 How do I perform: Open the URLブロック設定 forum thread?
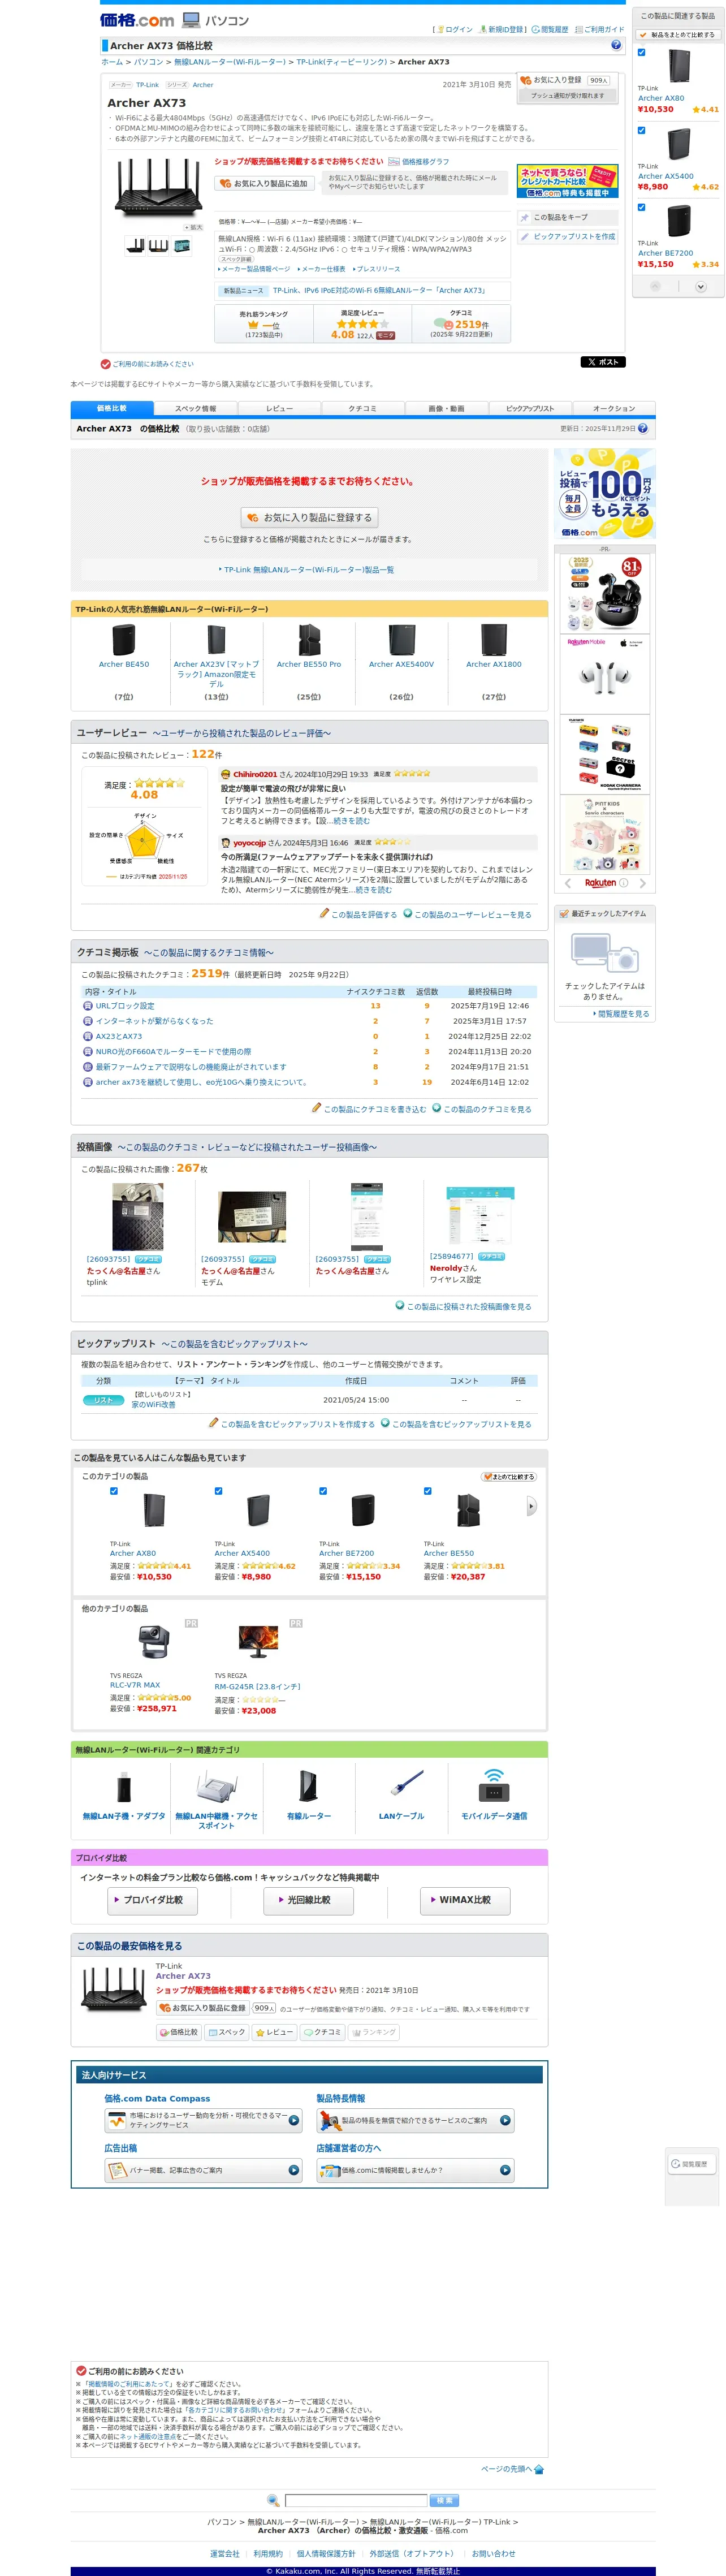pos(125,1006)
